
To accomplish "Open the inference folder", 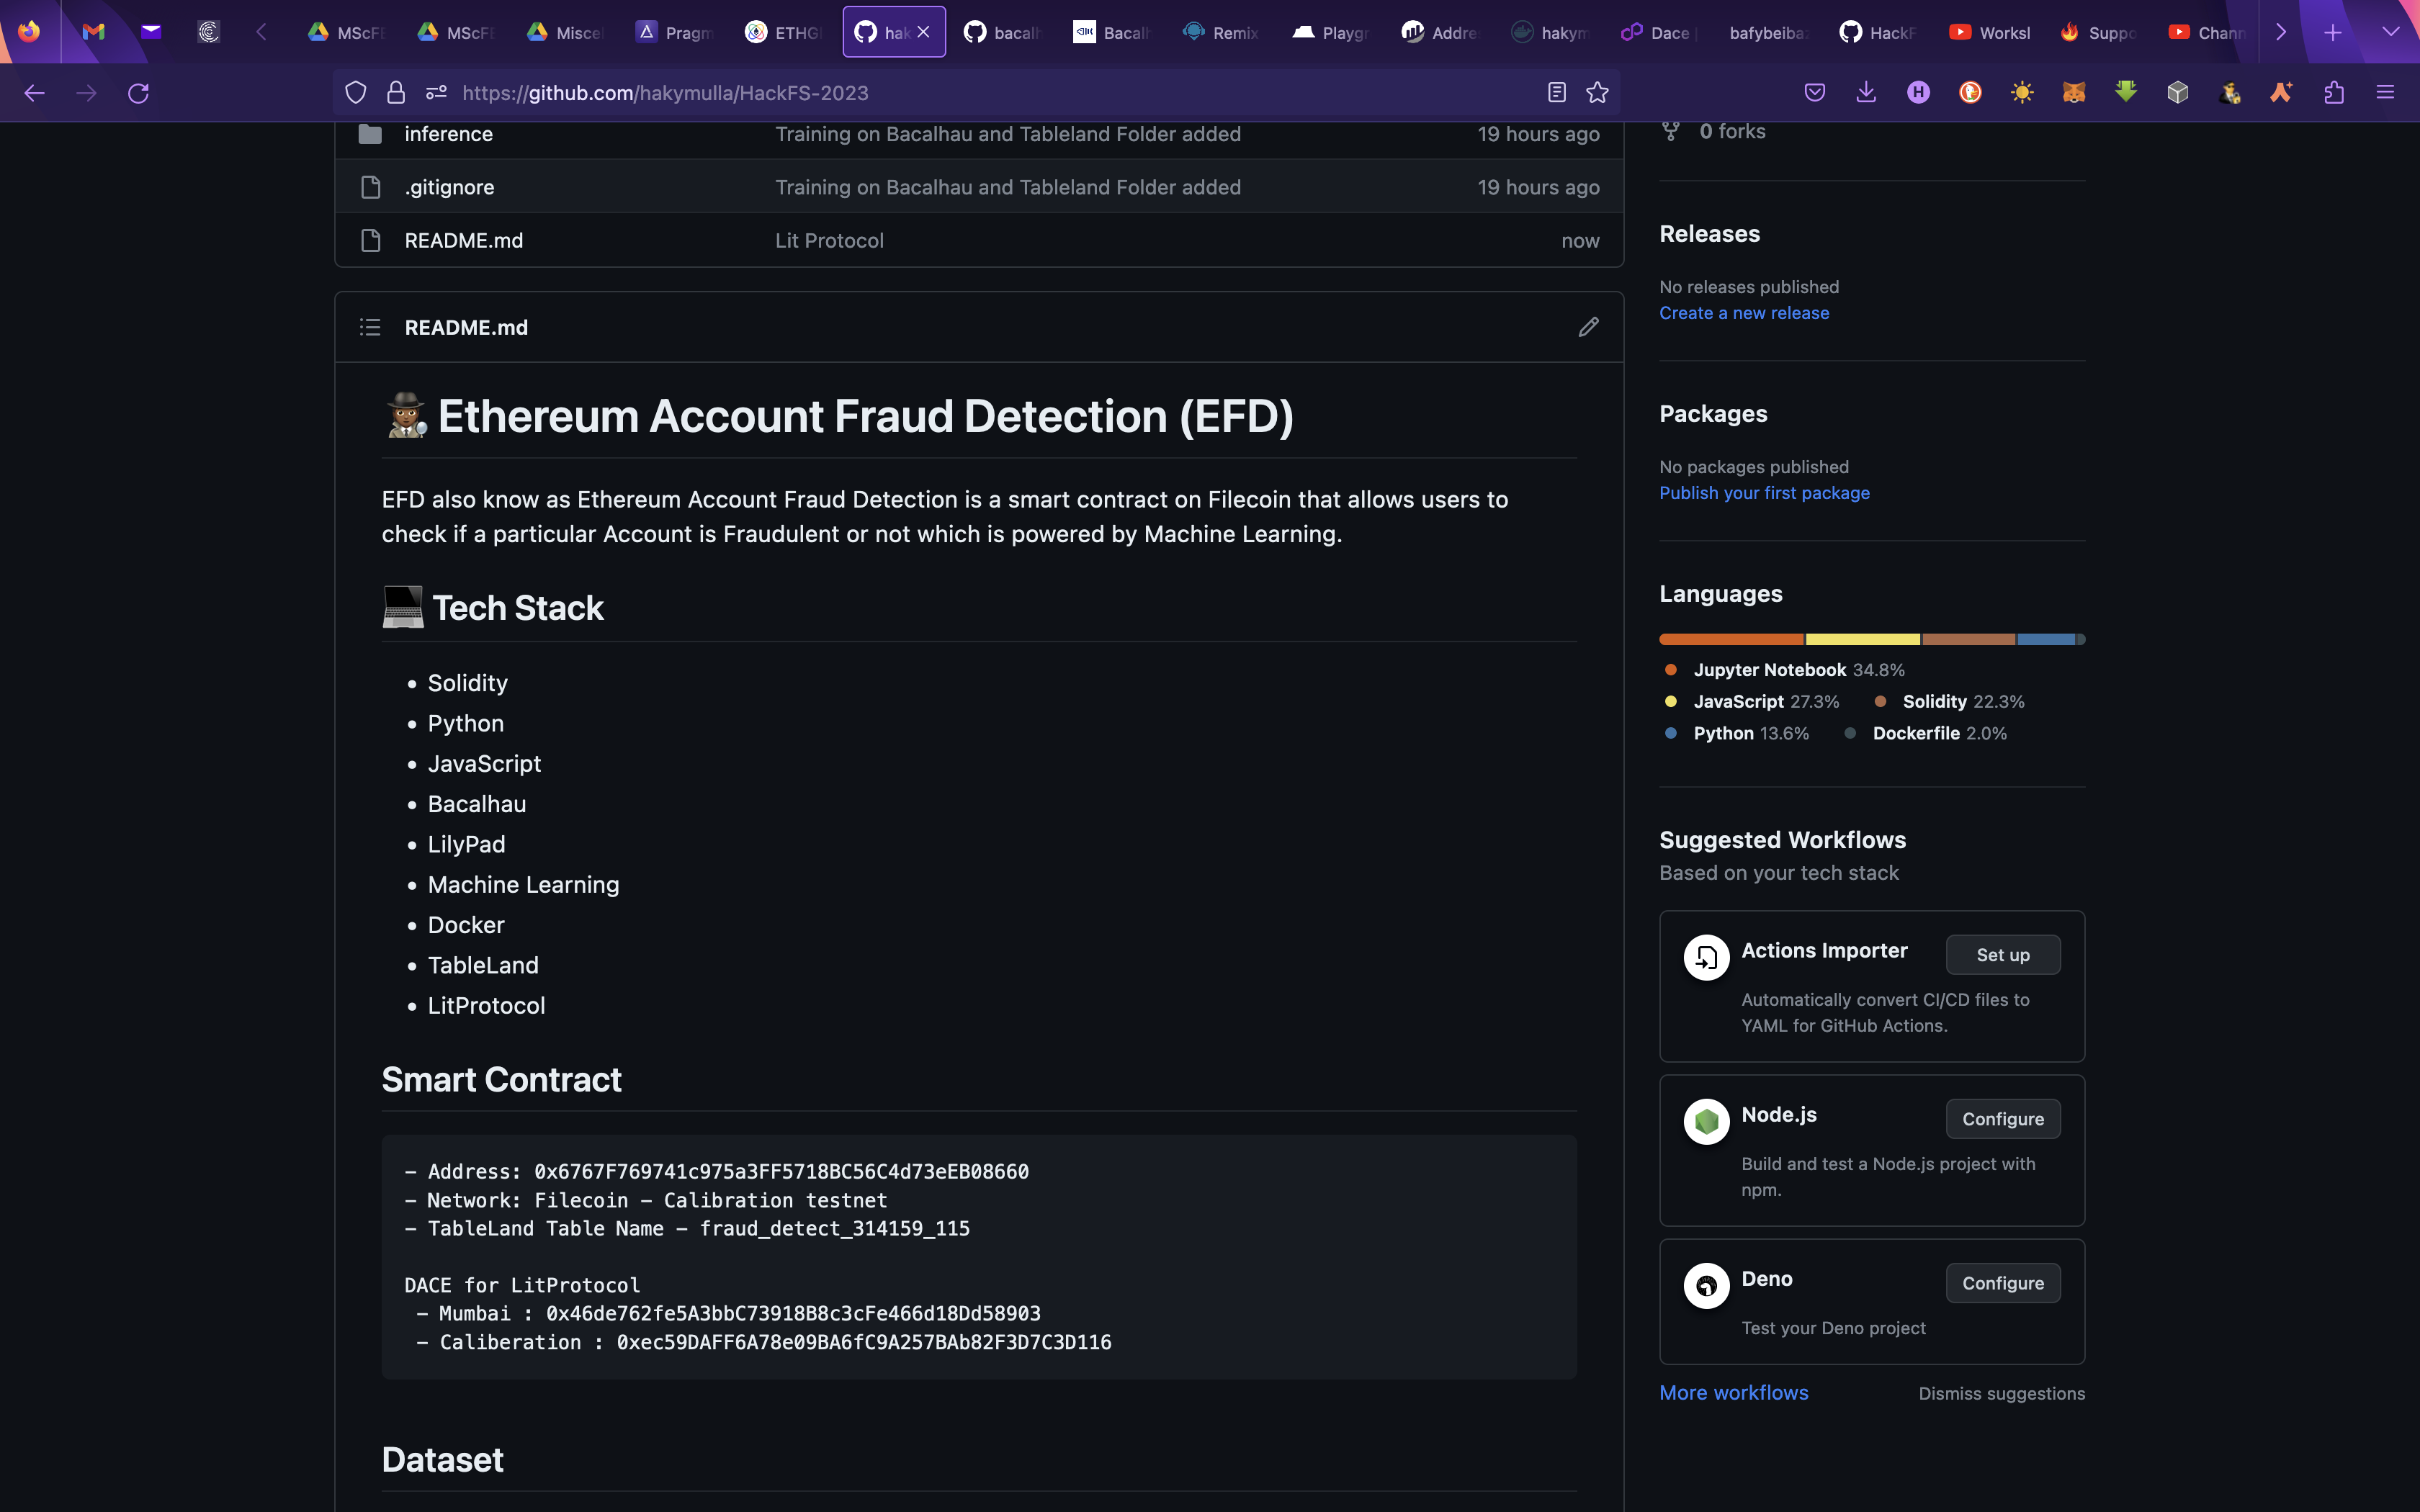I will 448,134.
